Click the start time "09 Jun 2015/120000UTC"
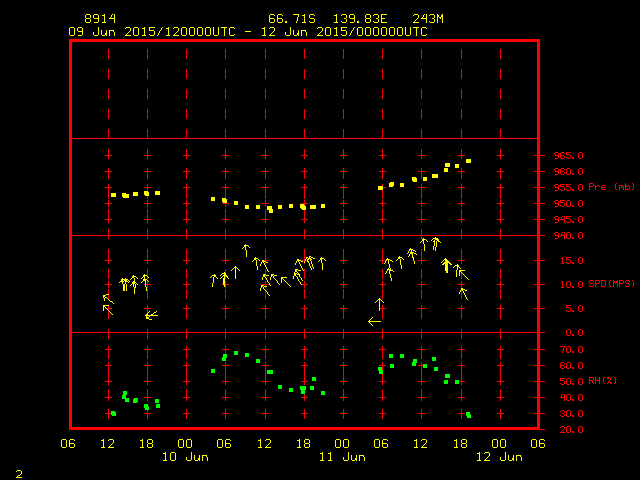This screenshot has height=480, width=640. tap(152, 32)
